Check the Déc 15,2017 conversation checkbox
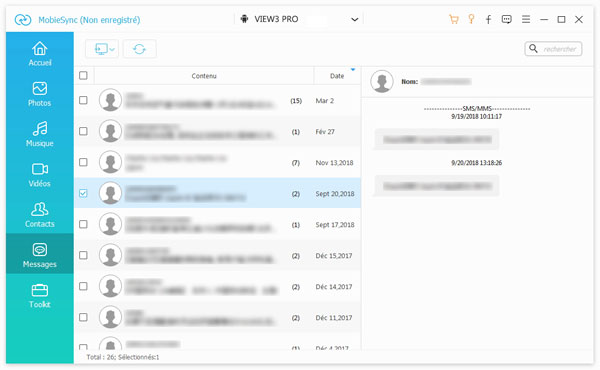 coord(83,255)
